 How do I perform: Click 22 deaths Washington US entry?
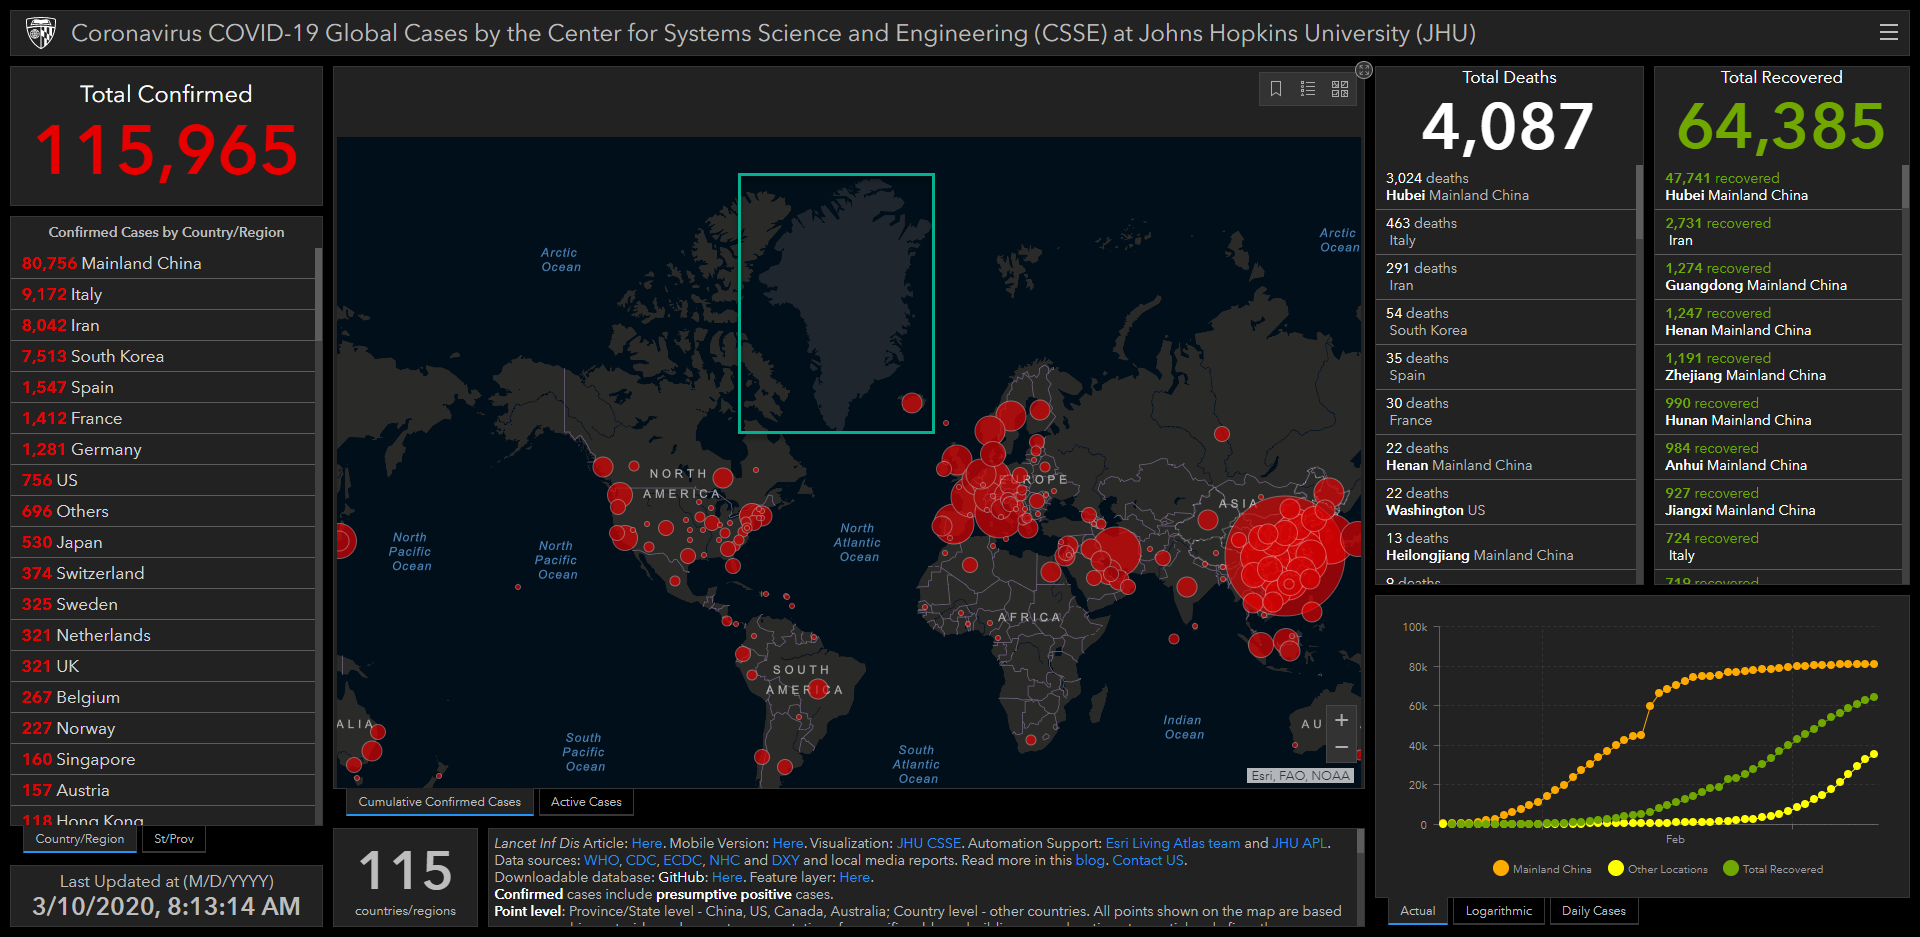pyautogui.click(x=1506, y=502)
